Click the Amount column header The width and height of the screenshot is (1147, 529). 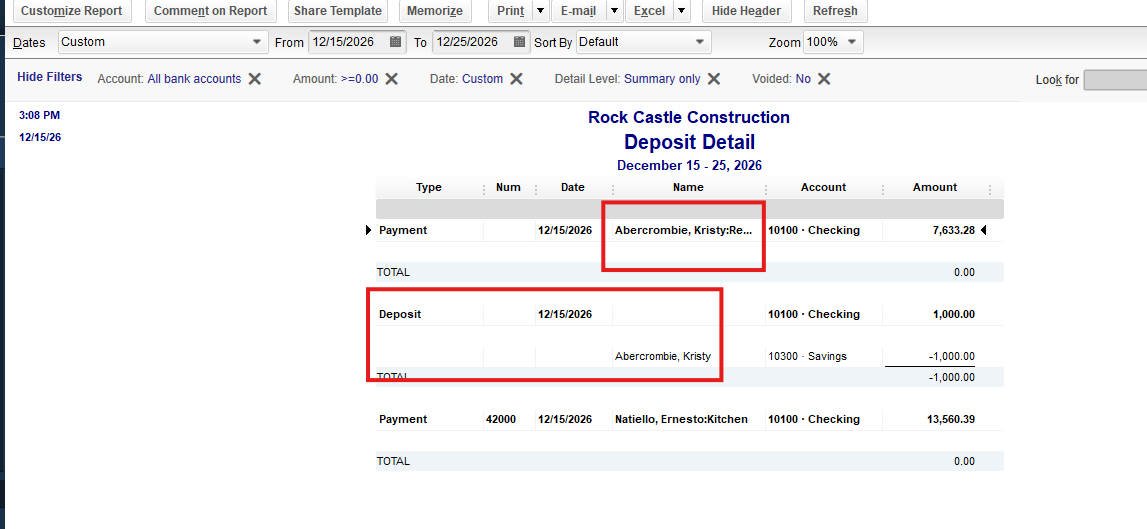[x=935, y=187]
